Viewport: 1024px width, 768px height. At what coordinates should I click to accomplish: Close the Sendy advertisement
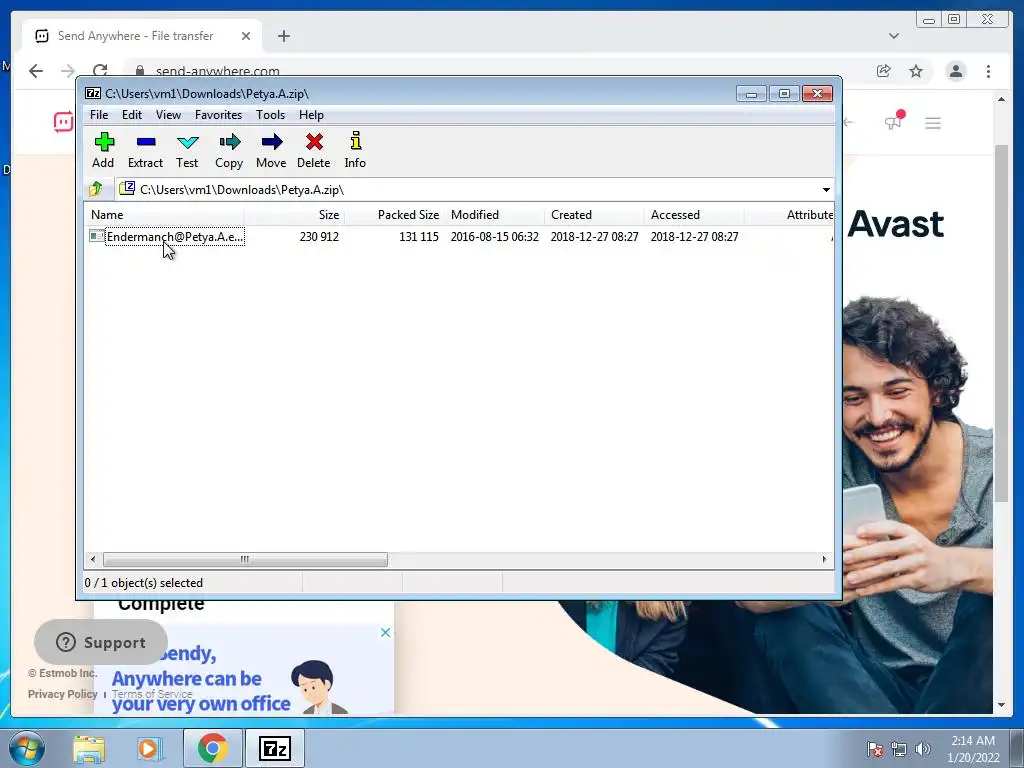tap(385, 632)
